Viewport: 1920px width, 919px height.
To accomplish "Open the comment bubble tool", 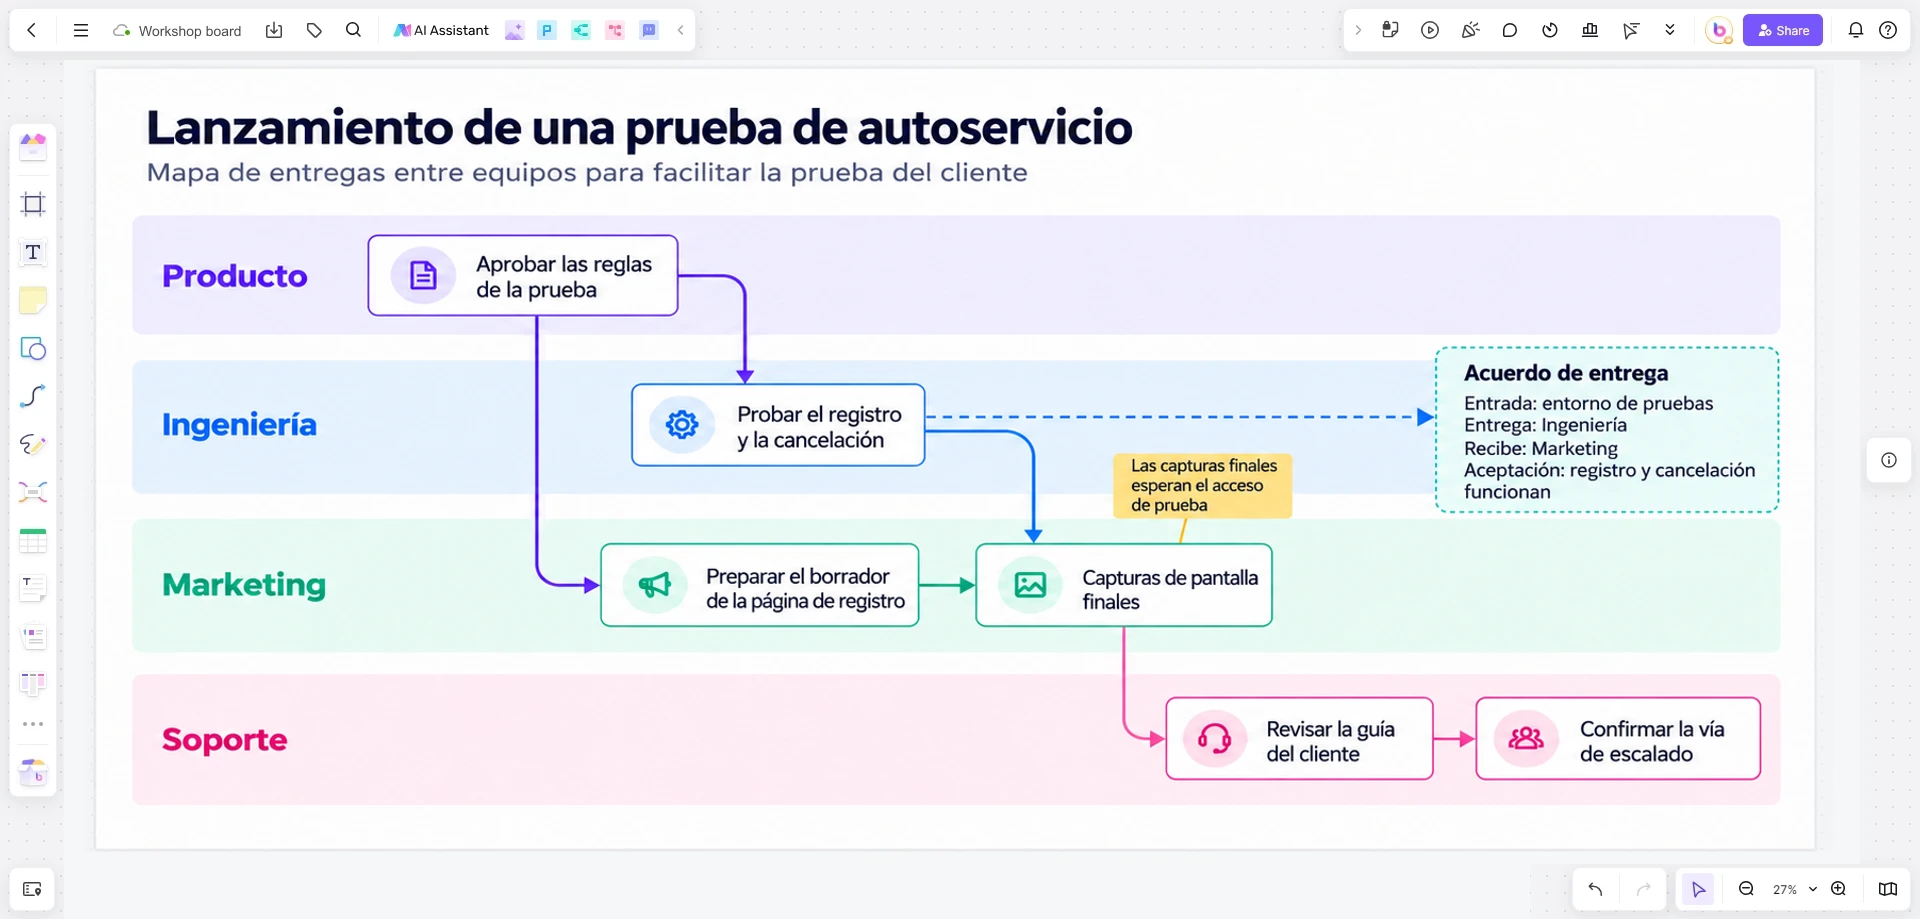I will click(x=1510, y=31).
